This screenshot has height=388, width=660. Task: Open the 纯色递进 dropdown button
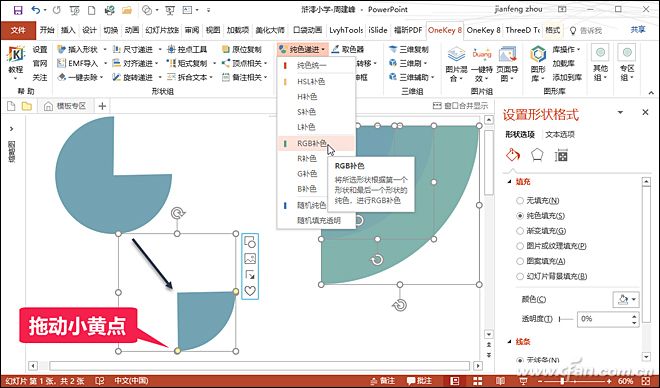302,50
